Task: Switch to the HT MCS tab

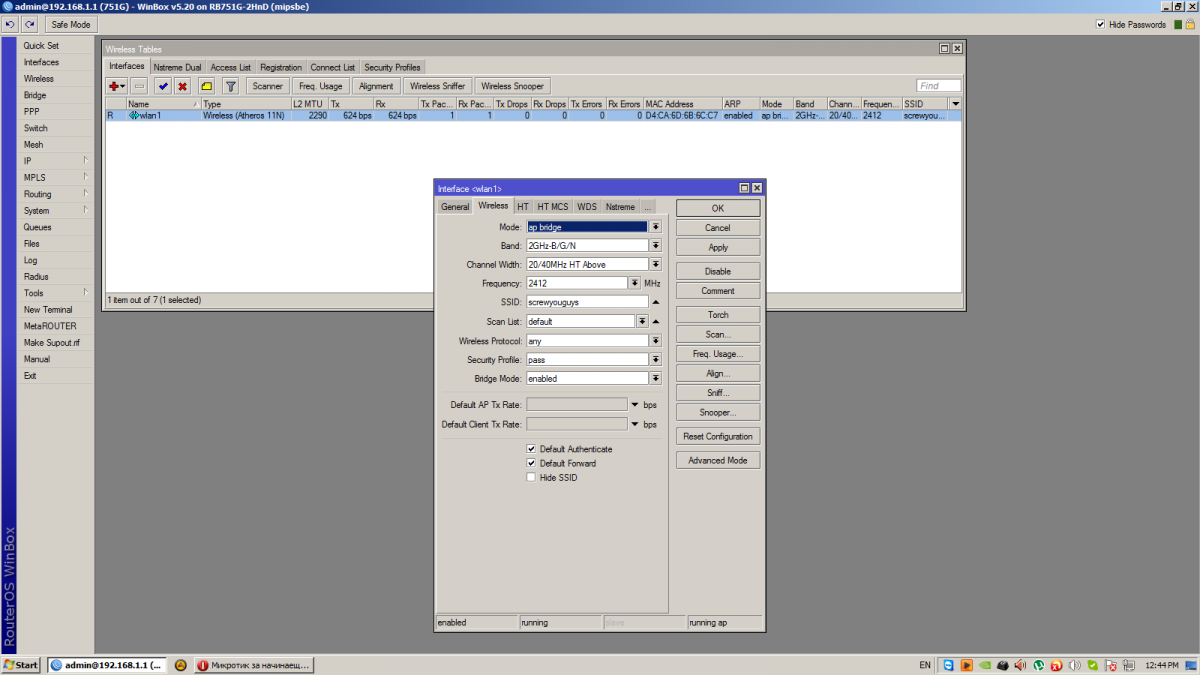Action: click(x=552, y=207)
